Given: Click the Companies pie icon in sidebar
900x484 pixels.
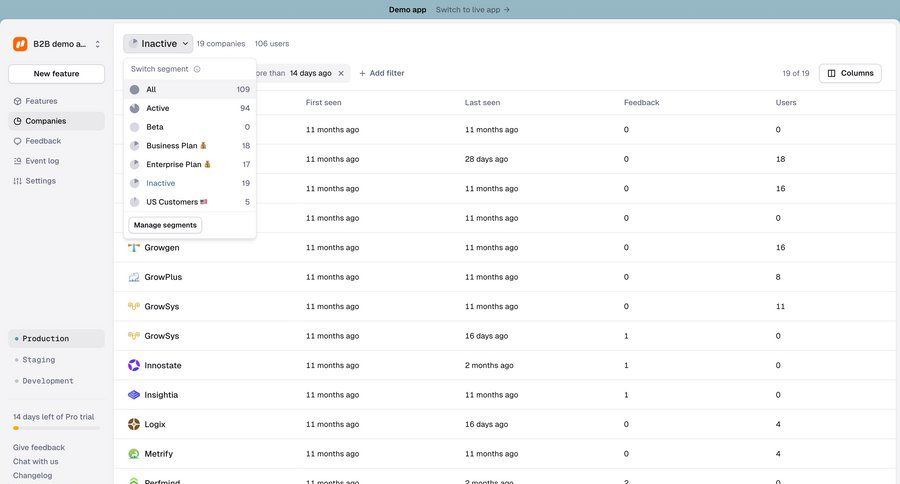Looking at the screenshot, I should (17, 121).
